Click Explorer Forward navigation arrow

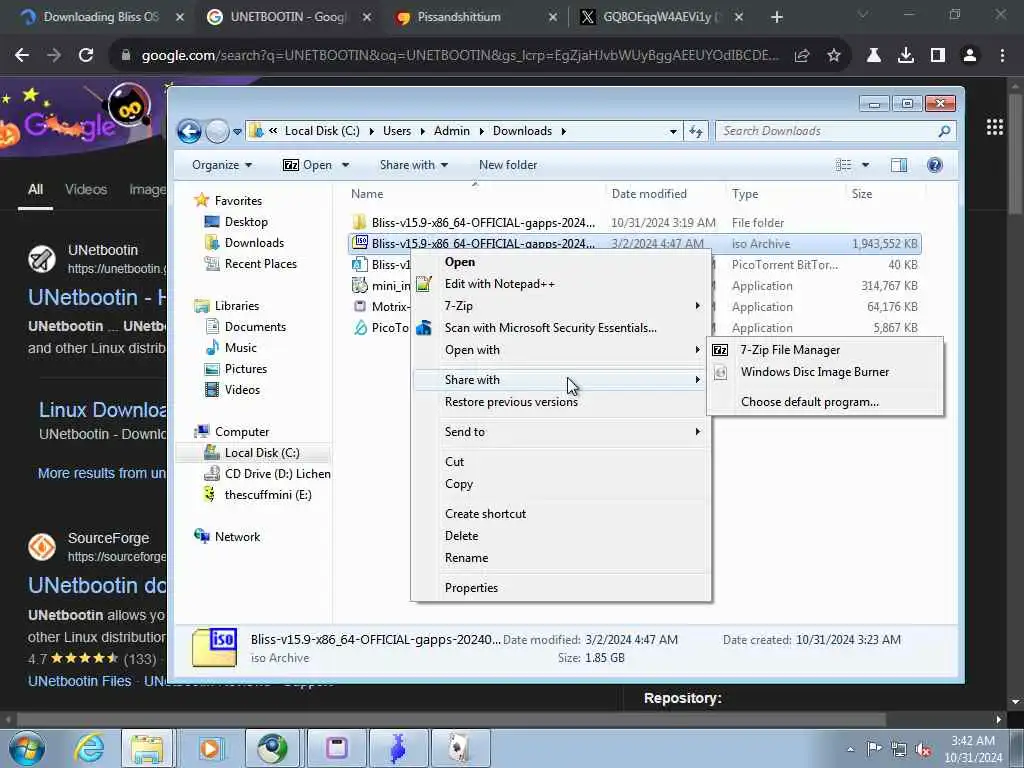point(217,131)
